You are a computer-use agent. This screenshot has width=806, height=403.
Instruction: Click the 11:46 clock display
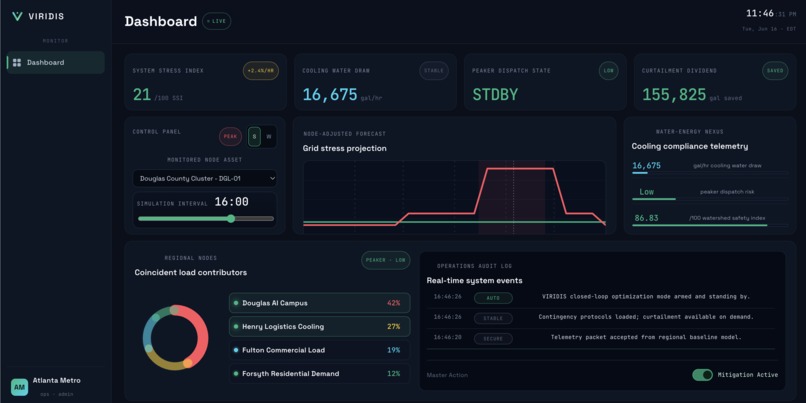point(760,13)
